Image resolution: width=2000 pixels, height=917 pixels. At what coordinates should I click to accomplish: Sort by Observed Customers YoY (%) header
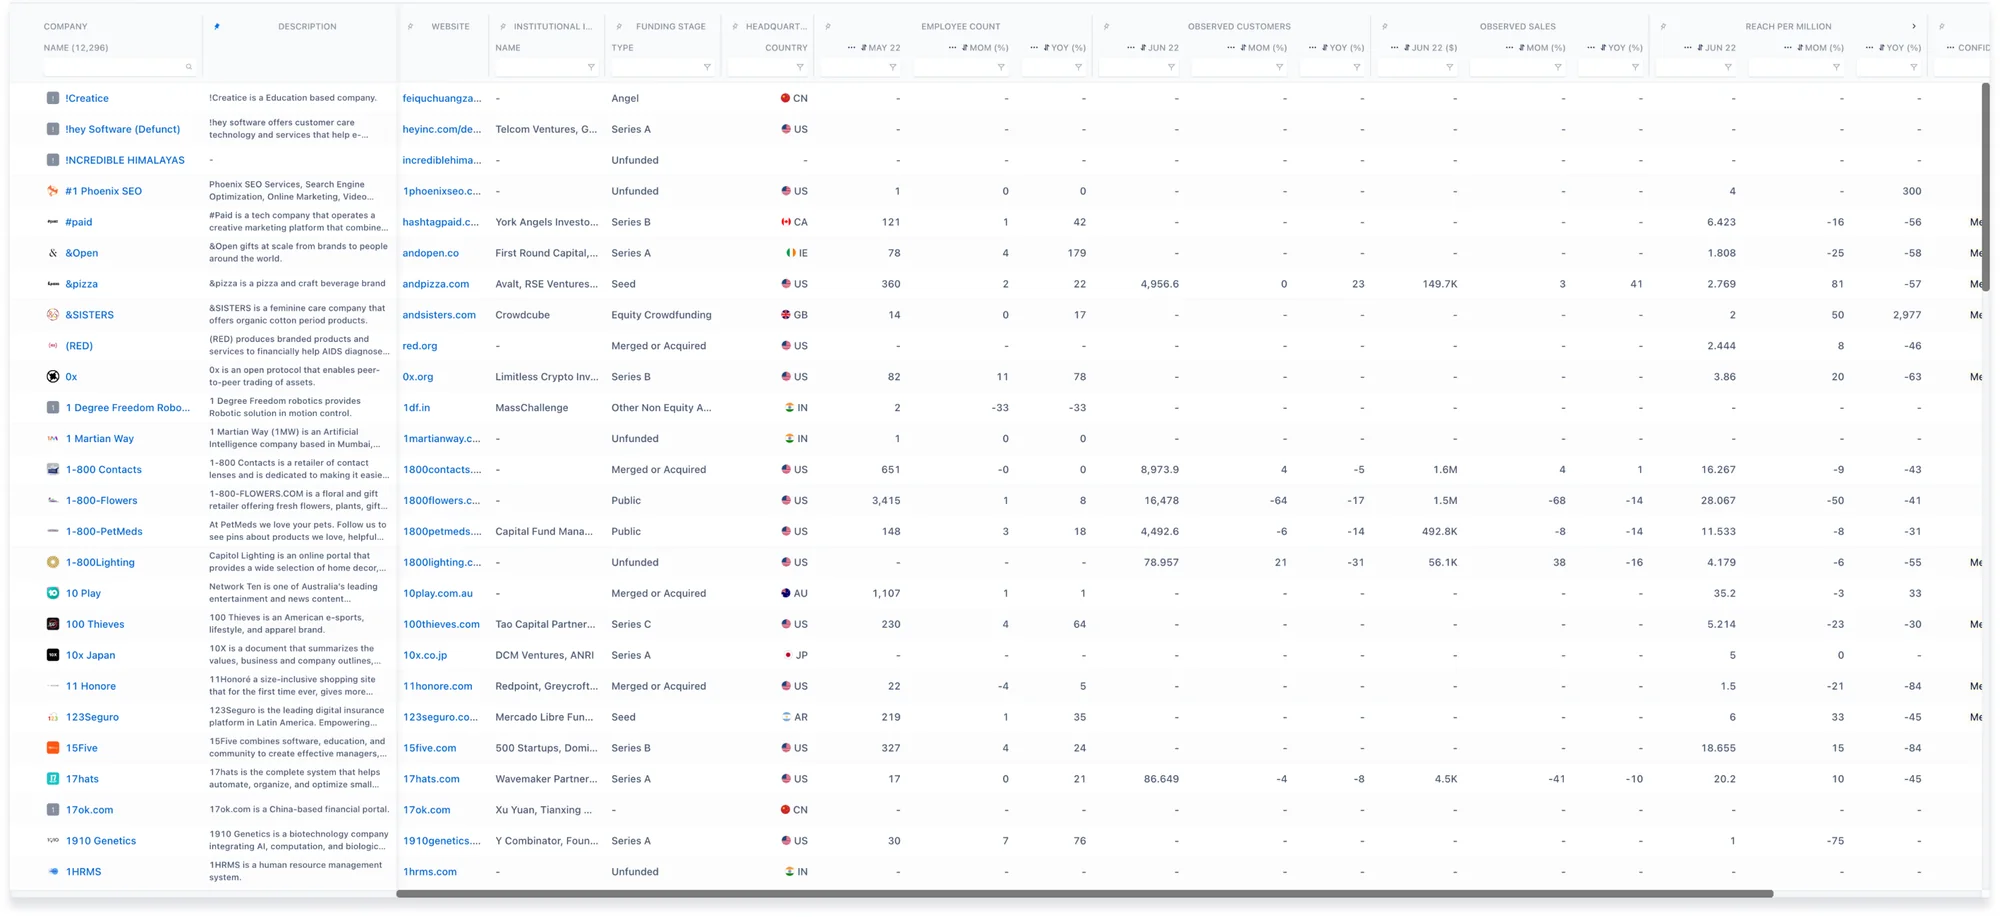coord(1345,48)
